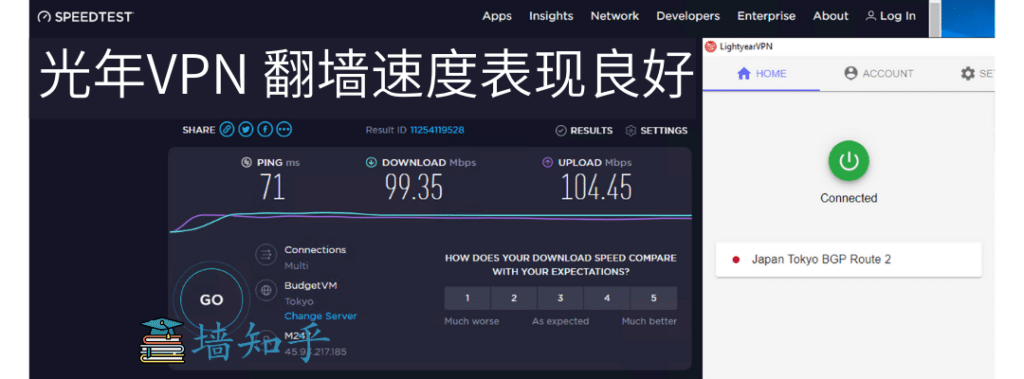The height and width of the screenshot is (379, 1024).
Task: Click the Multi connections label
Action: (296, 266)
